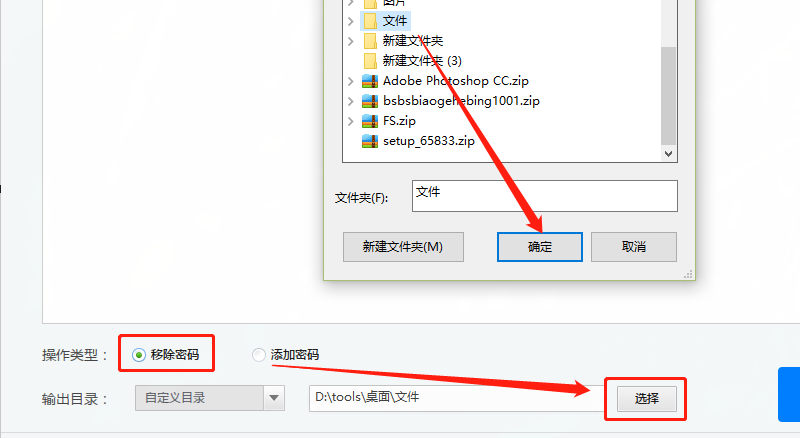Image resolution: width=801 pixels, height=438 pixels.
Task: Open folder browser with 选择 button
Action: (x=647, y=399)
